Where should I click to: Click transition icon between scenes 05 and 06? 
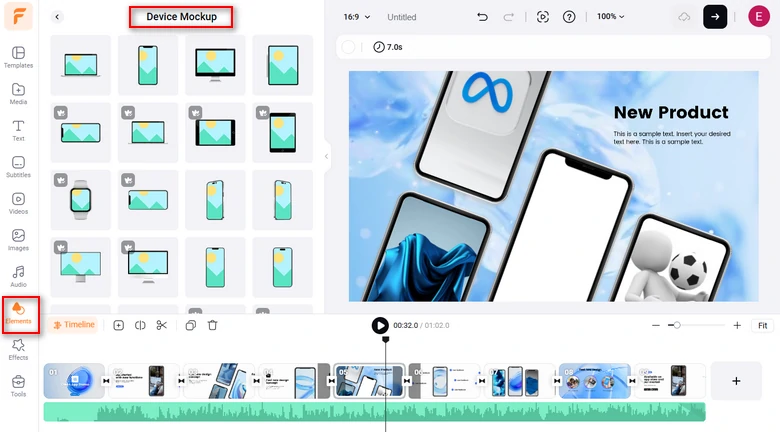406,381
